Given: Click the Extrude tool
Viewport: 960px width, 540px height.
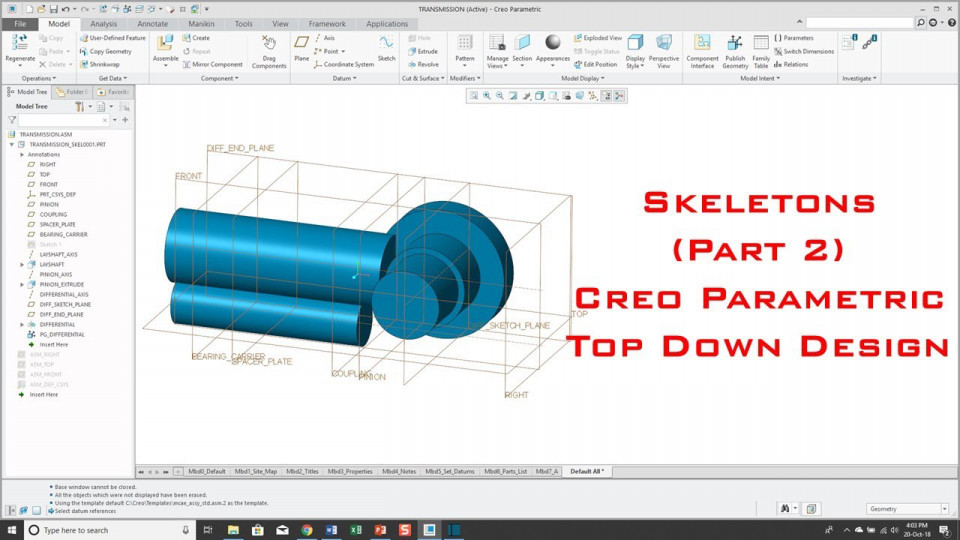Looking at the screenshot, I should (423, 51).
